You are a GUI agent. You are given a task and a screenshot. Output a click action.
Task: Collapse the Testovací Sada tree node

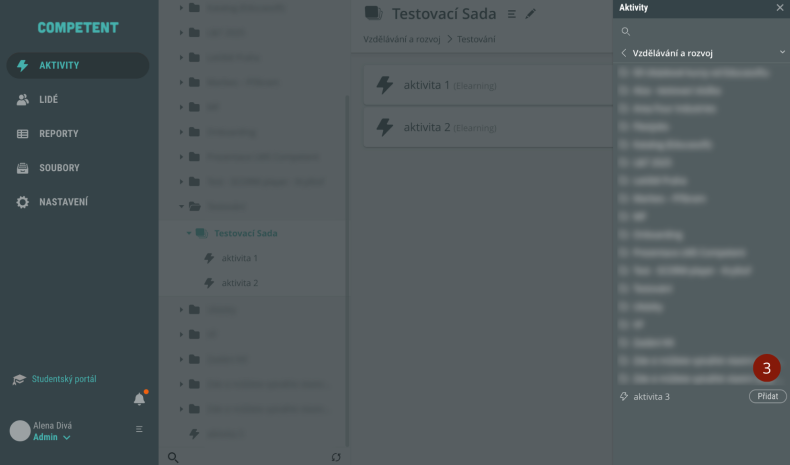[188, 233]
